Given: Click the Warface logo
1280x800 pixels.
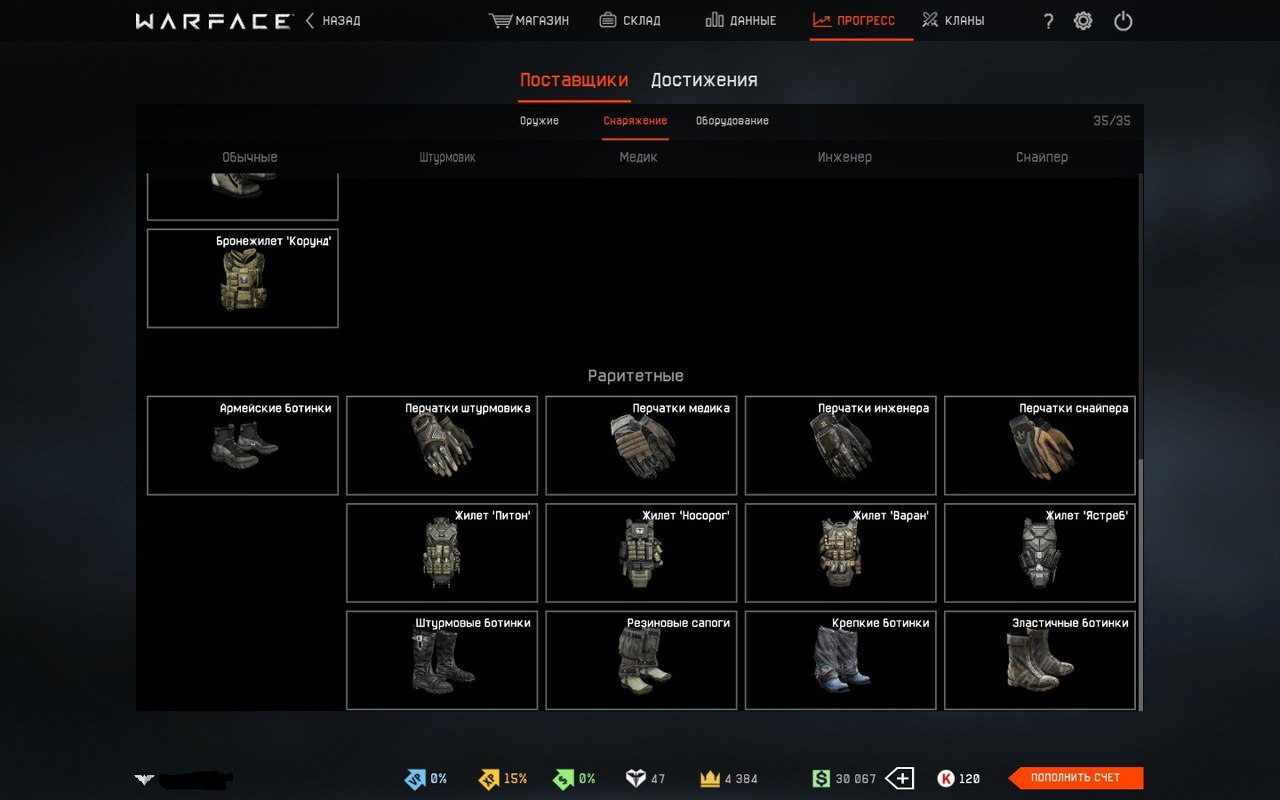Looking at the screenshot, I should 214,21.
